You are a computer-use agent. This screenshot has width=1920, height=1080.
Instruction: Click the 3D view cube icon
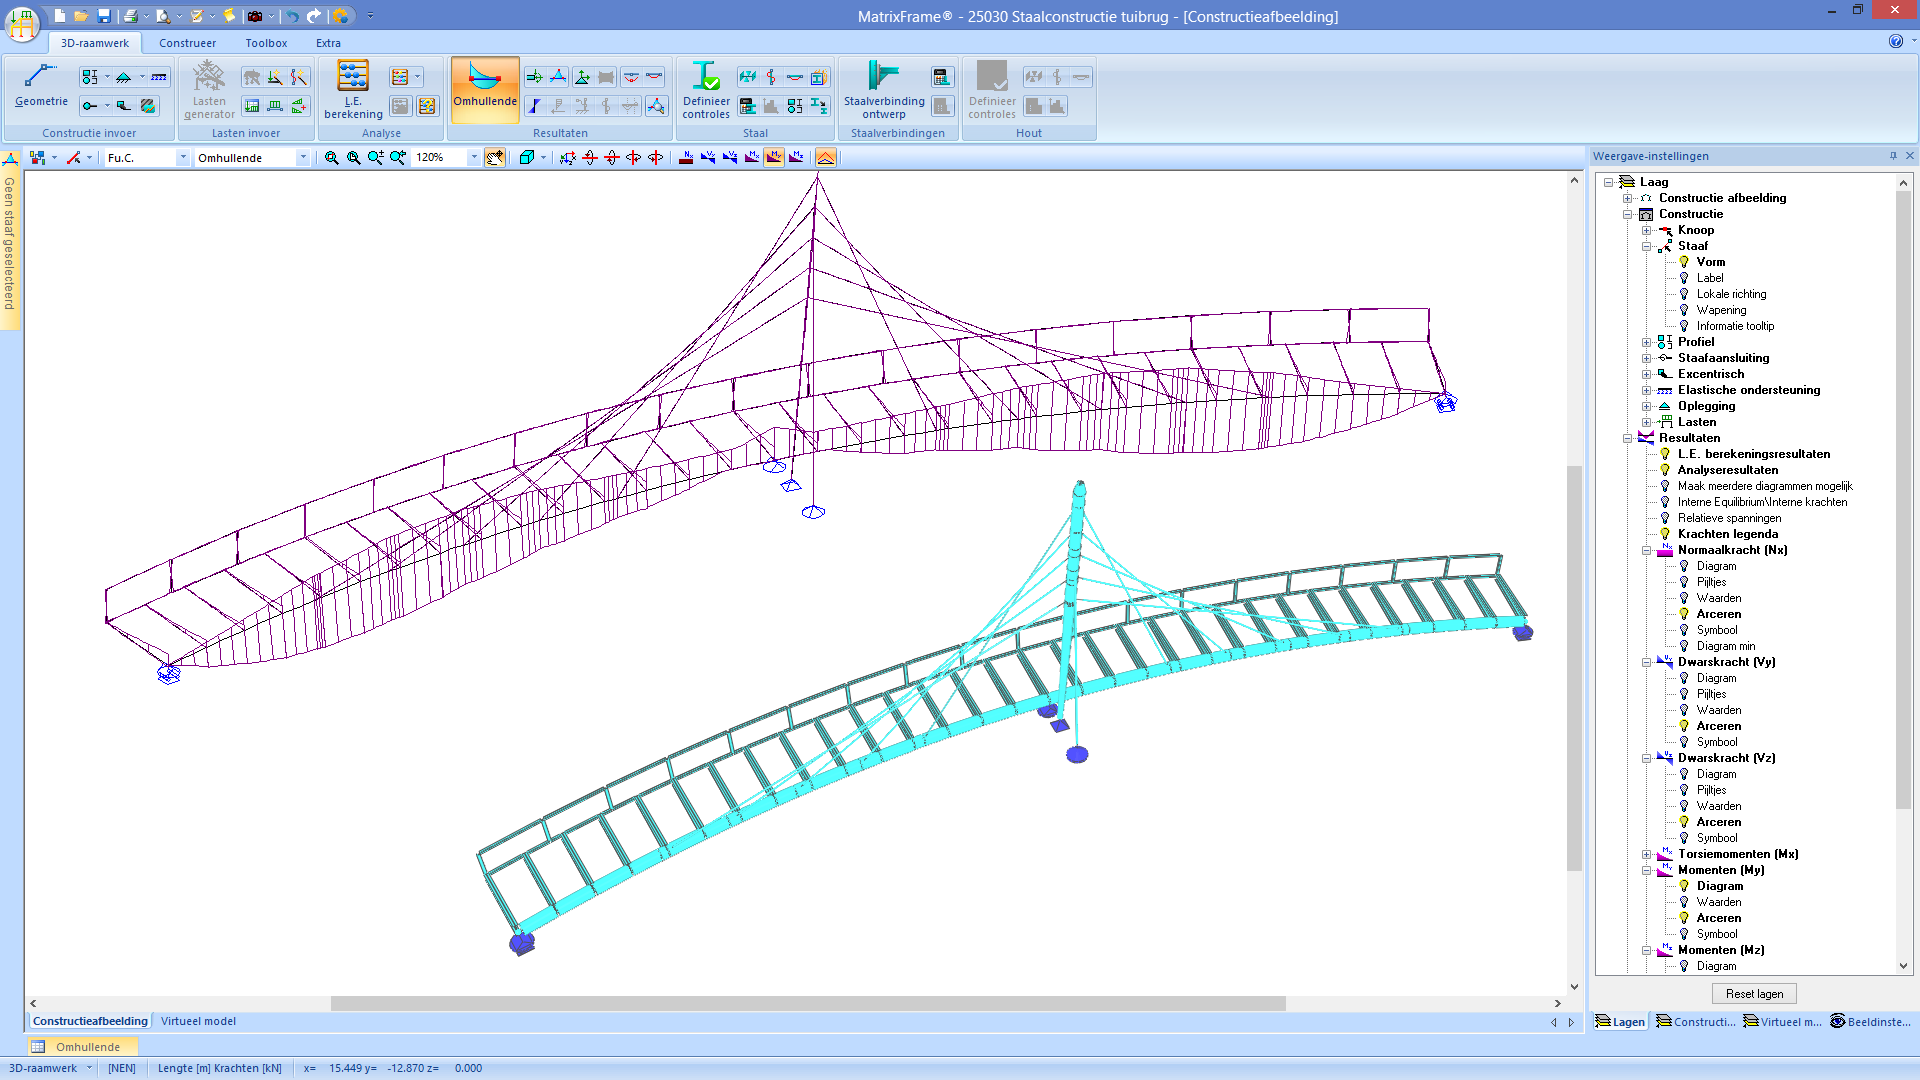tap(527, 158)
